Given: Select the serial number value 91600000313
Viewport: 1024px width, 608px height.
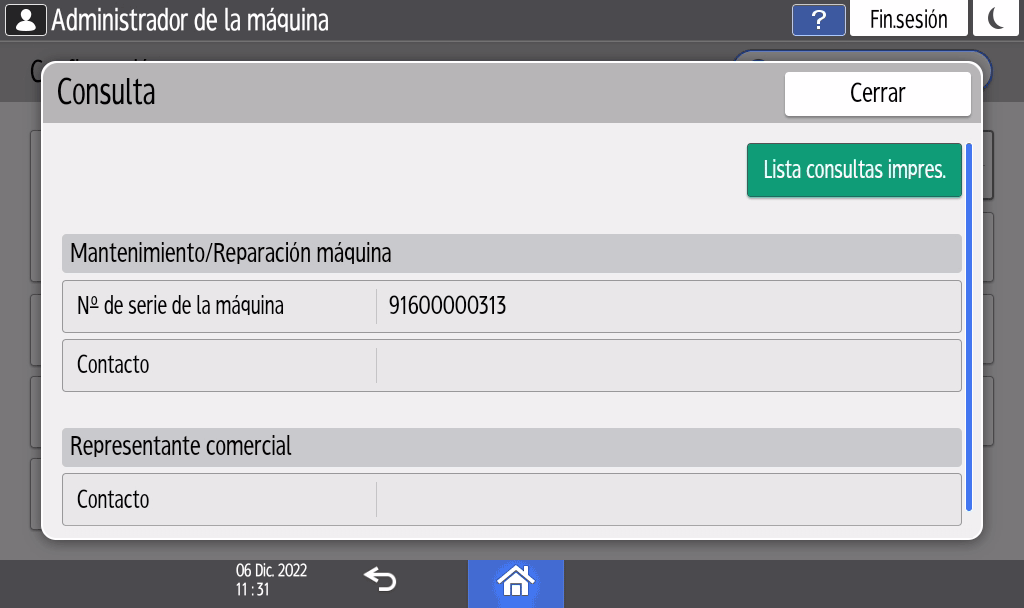Looking at the screenshot, I should [x=447, y=306].
